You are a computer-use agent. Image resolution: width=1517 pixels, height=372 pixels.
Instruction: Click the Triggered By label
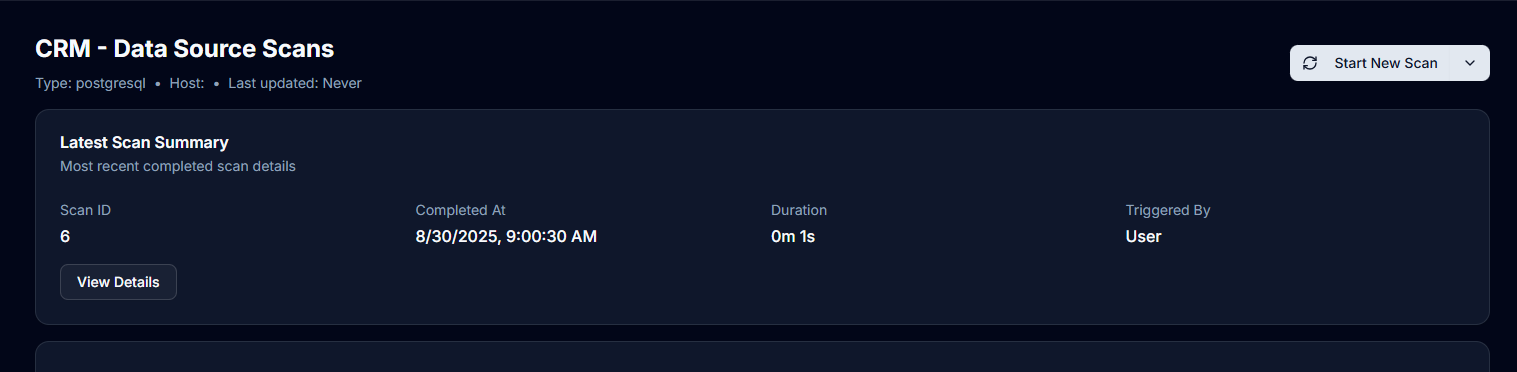click(1168, 210)
